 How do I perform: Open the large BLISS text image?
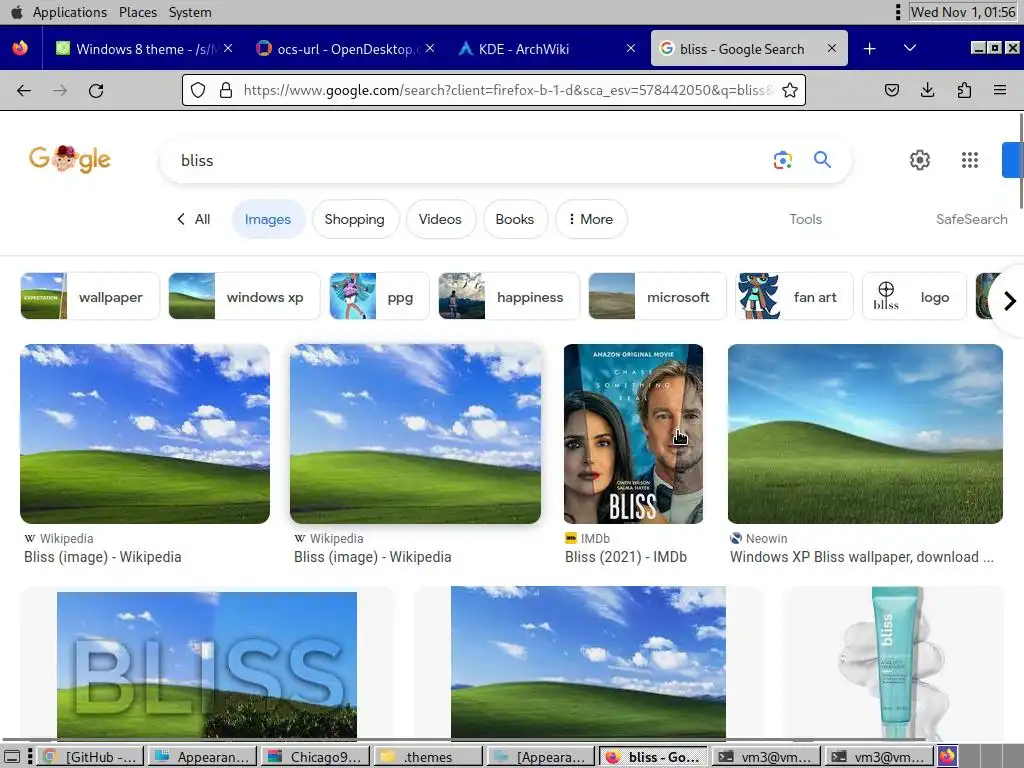(x=206, y=664)
